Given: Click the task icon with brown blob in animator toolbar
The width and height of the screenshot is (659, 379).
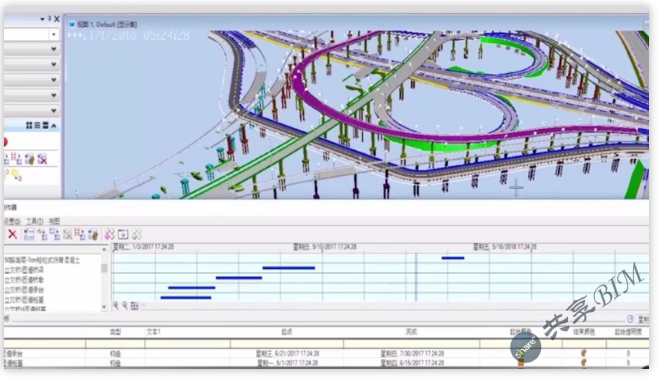Looking at the screenshot, I should pyautogui.click(x=93, y=234).
